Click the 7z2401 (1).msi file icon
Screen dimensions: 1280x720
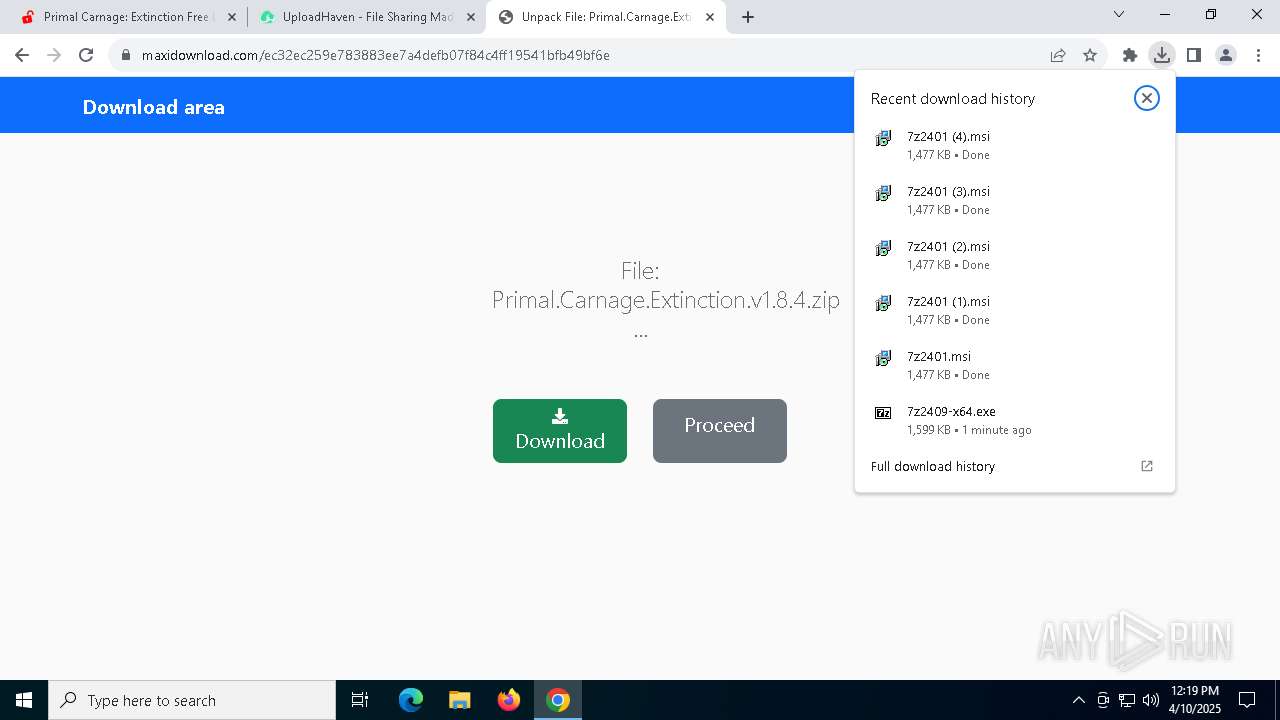[883, 303]
